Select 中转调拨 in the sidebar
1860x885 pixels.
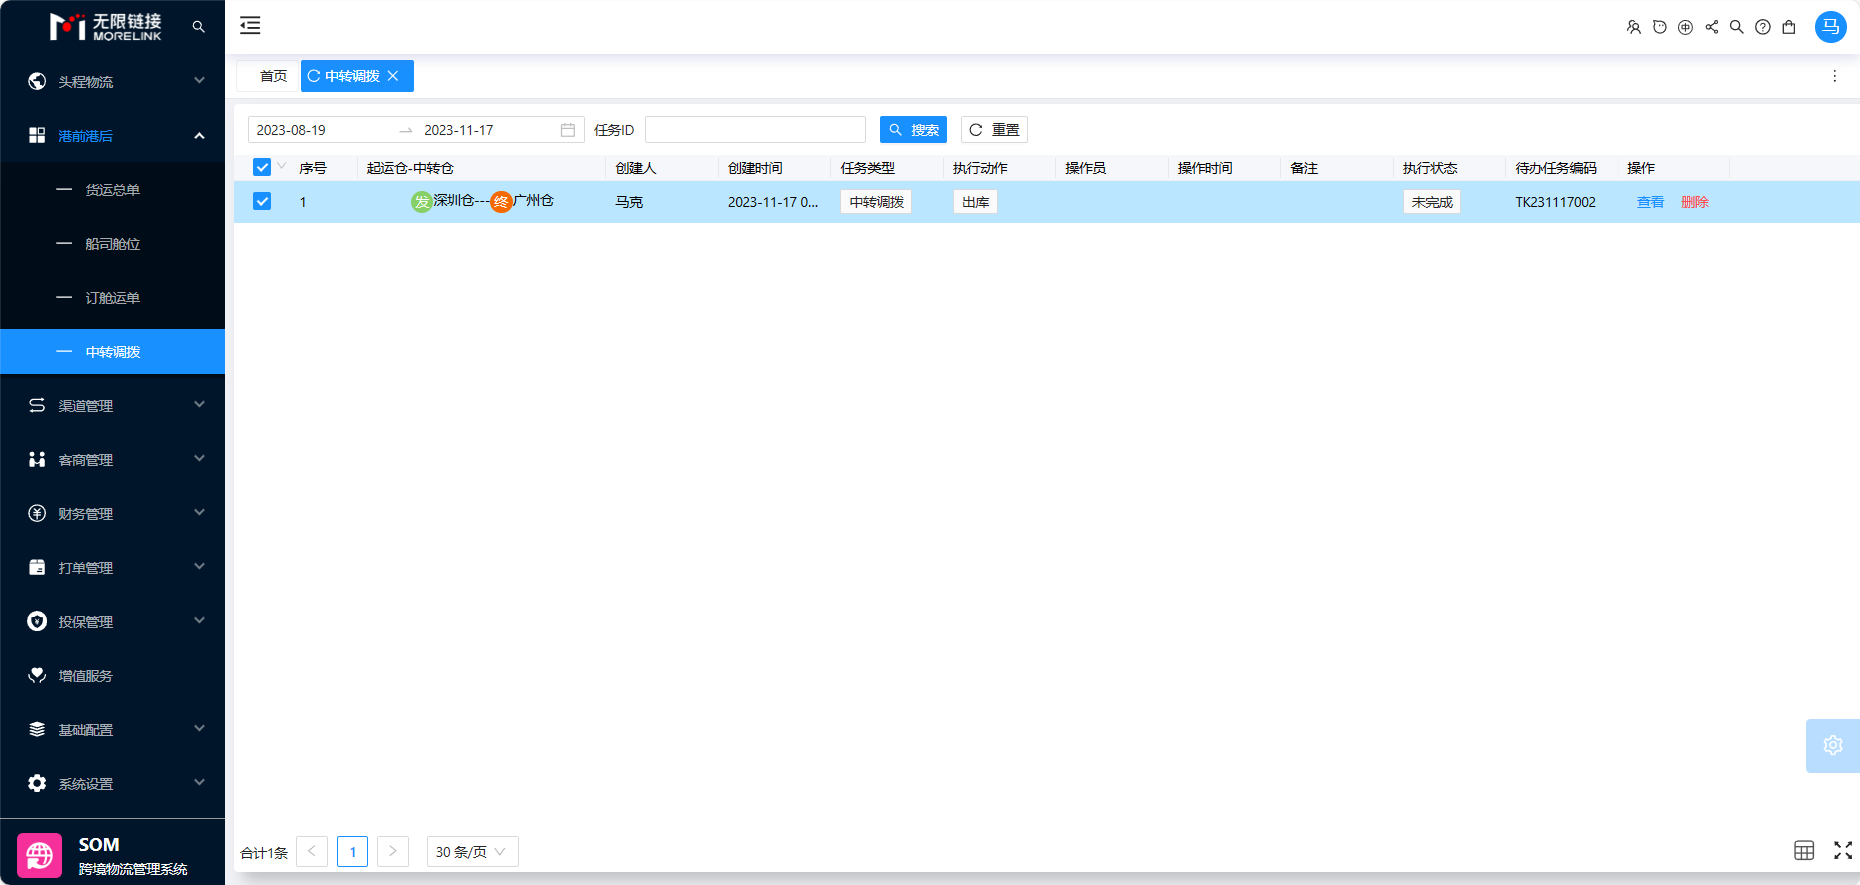coord(113,351)
